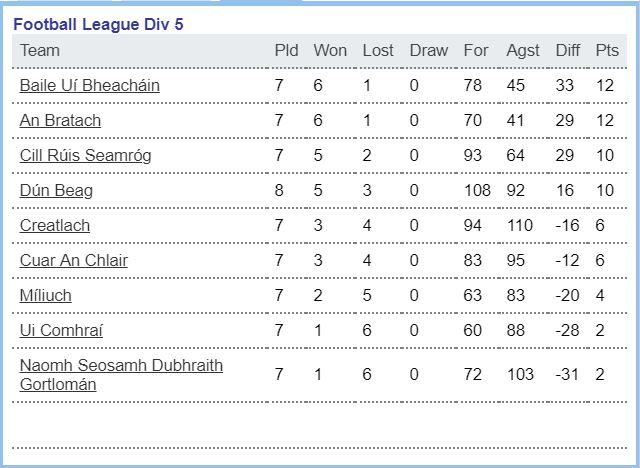
Task: Select the Draw column header
Action: pyautogui.click(x=429, y=51)
